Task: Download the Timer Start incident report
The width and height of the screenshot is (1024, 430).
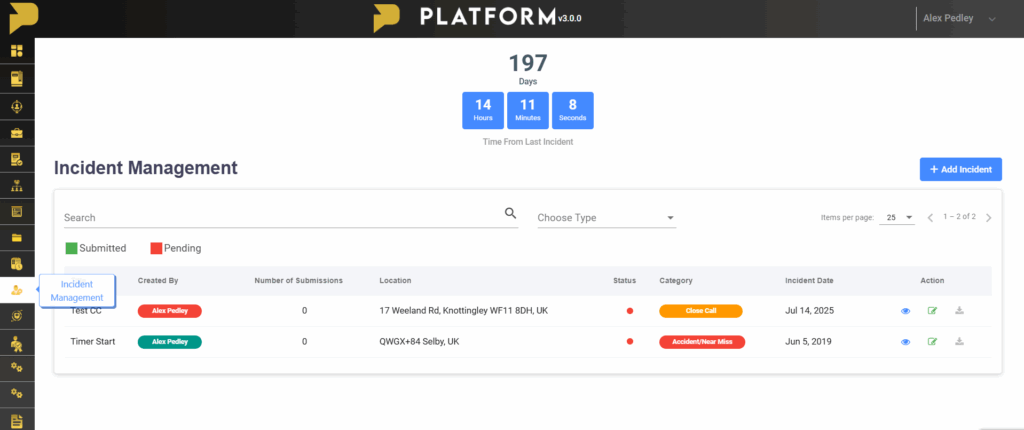Action: pyautogui.click(x=959, y=342)
